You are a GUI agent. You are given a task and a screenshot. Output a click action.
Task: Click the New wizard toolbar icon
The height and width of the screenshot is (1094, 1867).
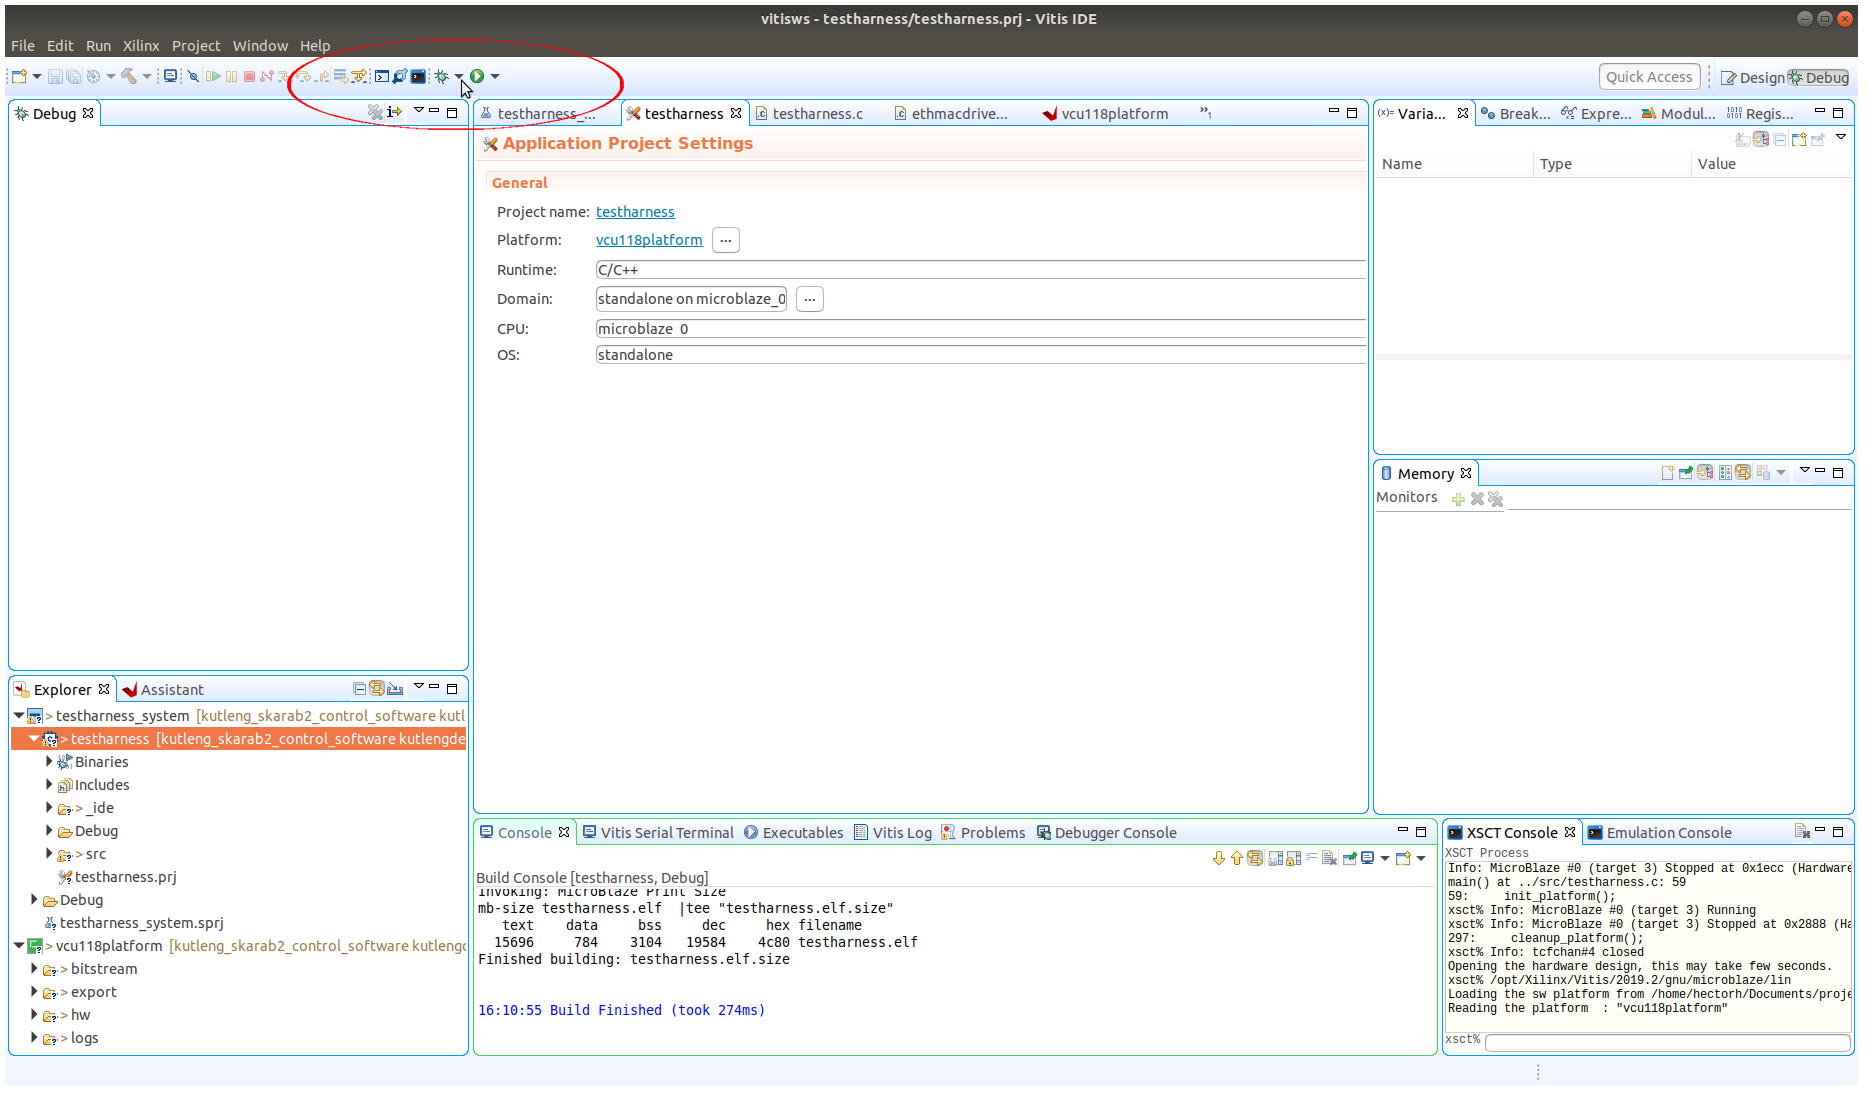(19, 76)
